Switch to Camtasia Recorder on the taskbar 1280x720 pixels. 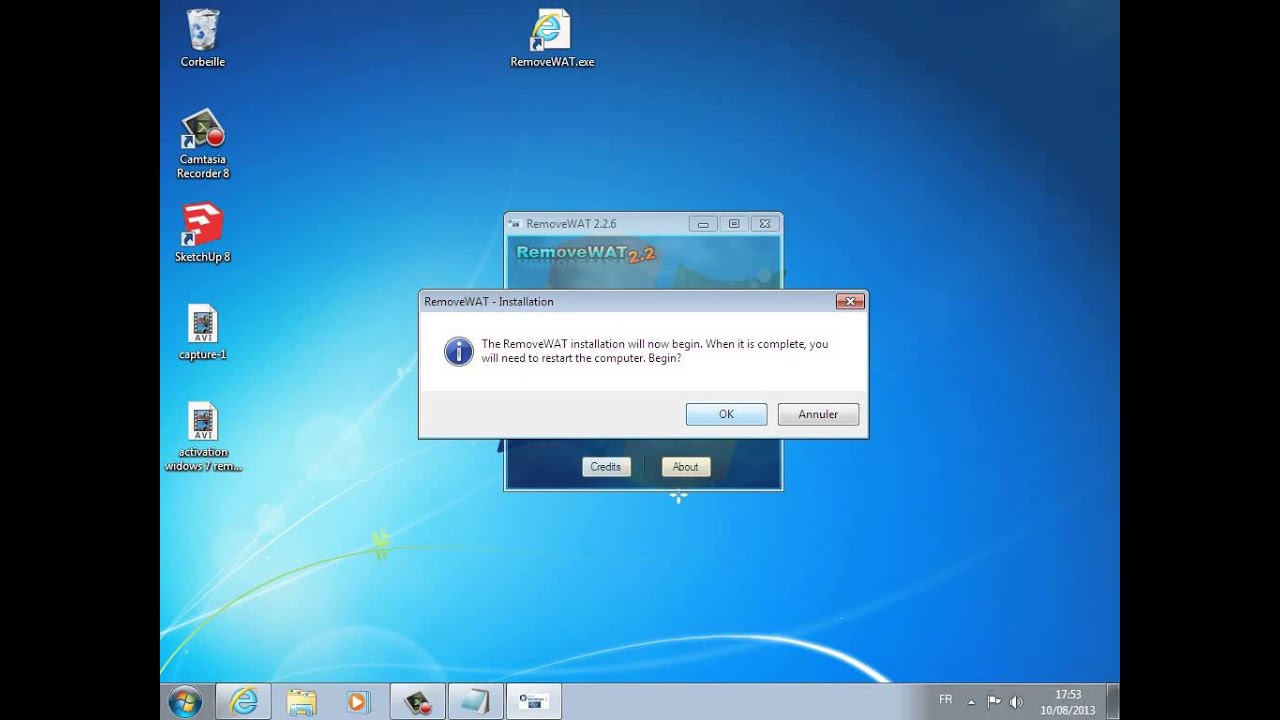[417, 701]
